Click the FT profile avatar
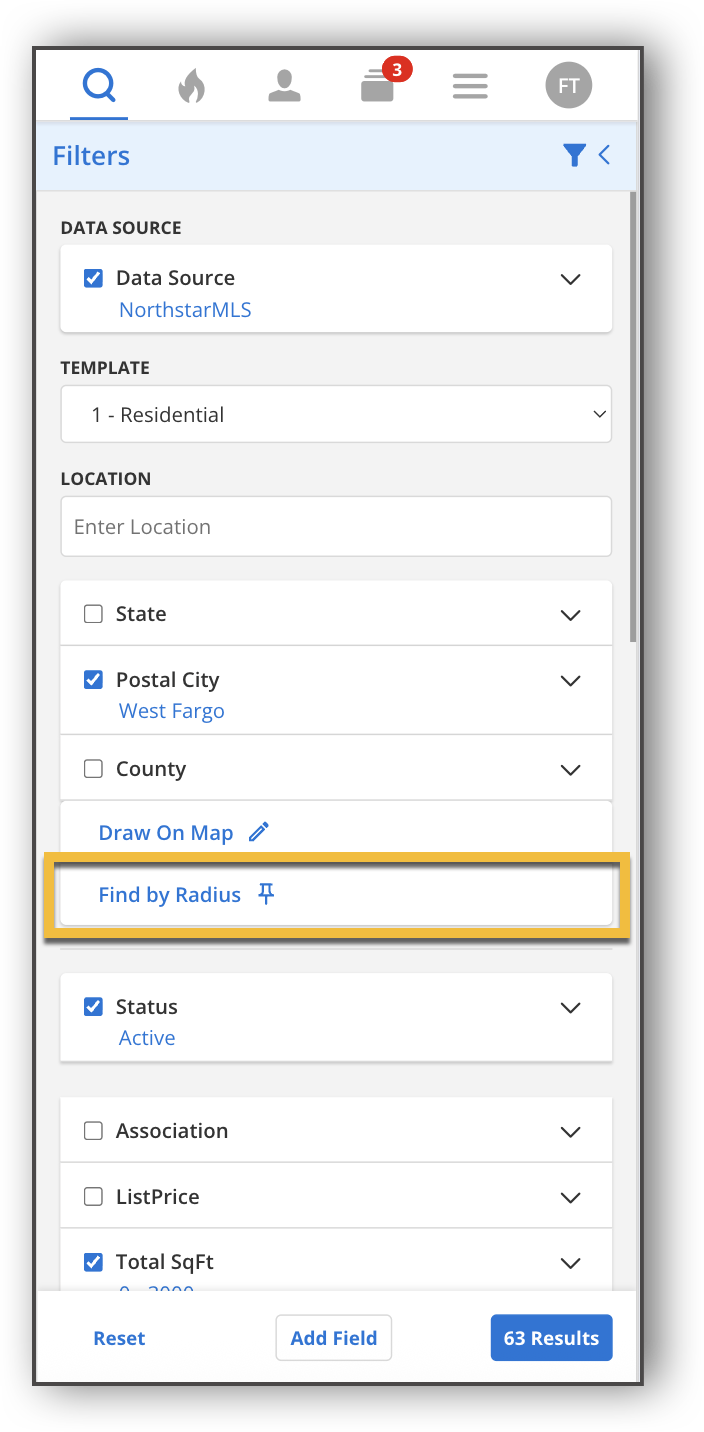Screen dimensions: 704x1432 coord(568,85)
